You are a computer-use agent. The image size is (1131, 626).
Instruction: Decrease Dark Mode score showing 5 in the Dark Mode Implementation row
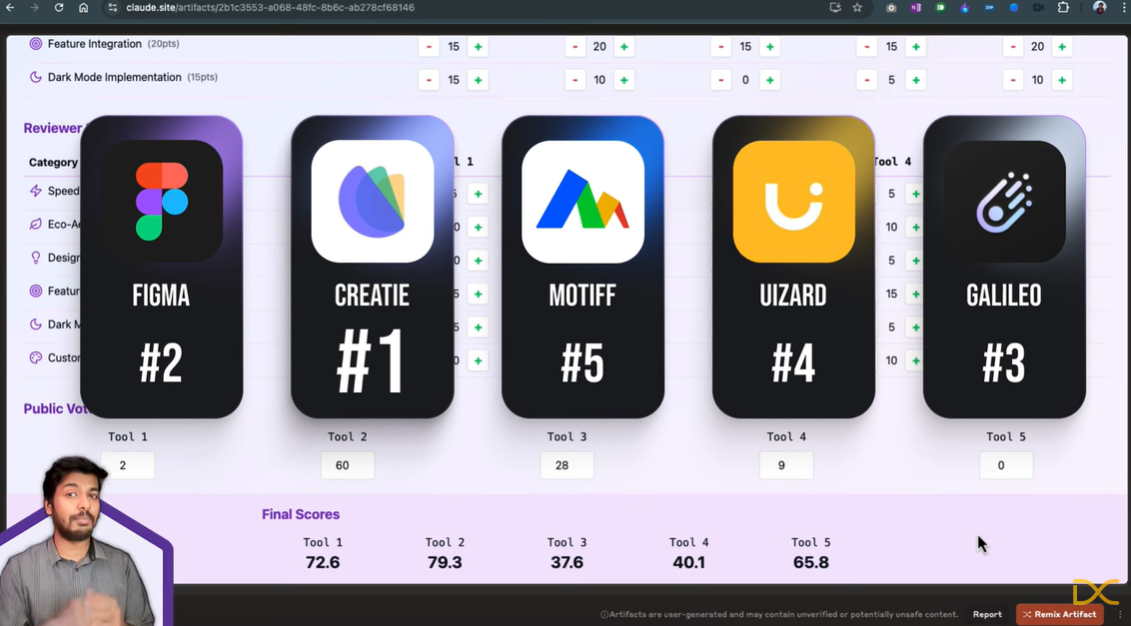867,80
